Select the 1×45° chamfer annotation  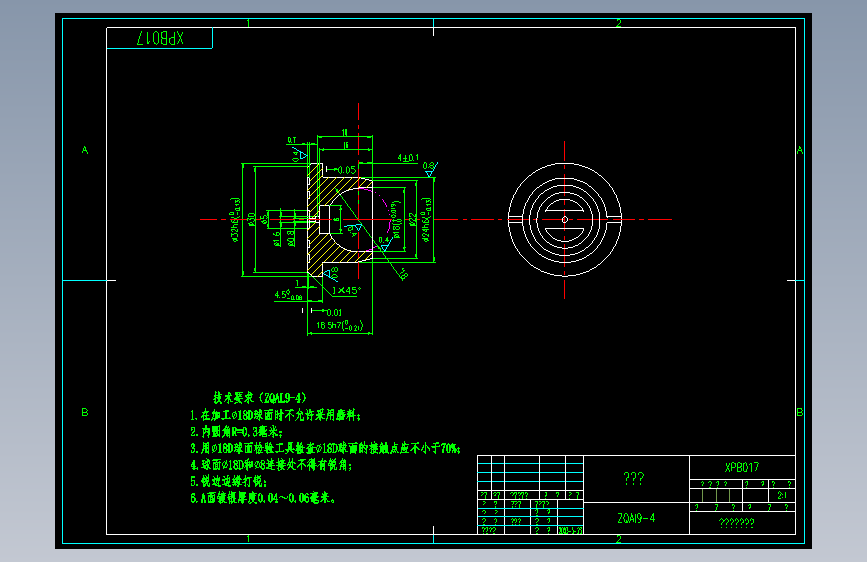pos(346,290)
